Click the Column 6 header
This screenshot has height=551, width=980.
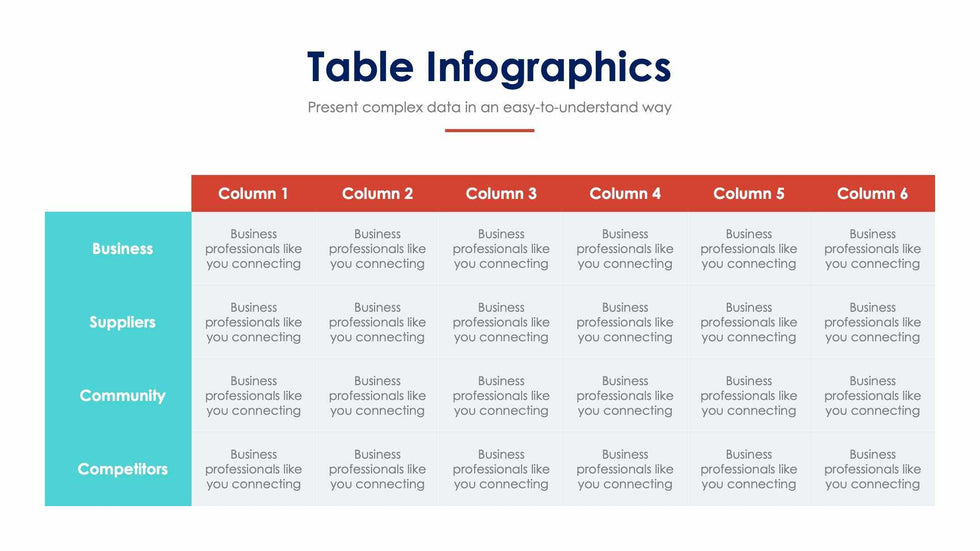[x=872, y=194]
